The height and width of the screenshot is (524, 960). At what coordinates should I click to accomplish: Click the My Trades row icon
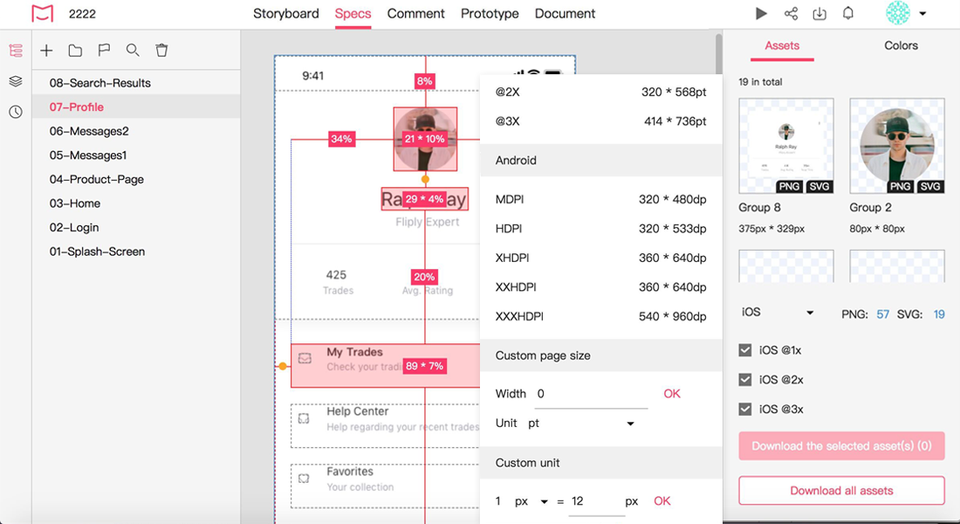304,359
